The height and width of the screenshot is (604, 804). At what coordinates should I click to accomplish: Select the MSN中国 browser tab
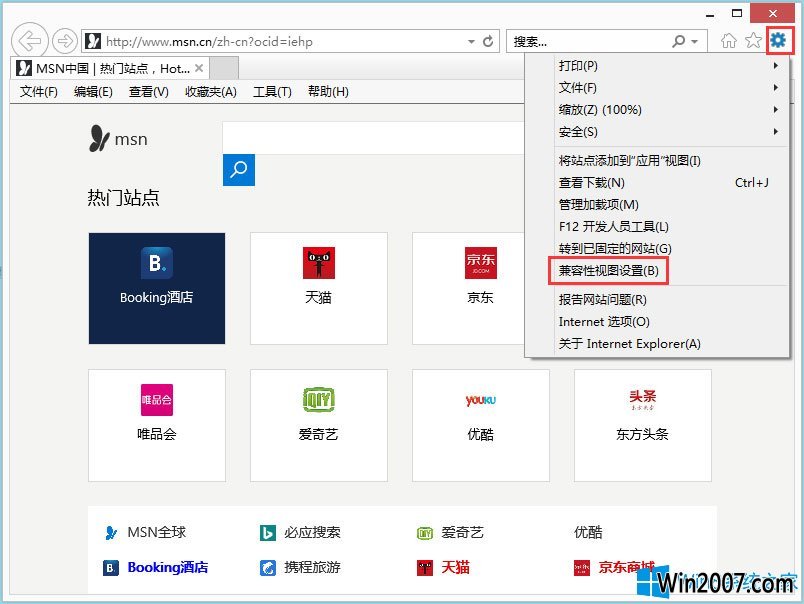(110, 68)
